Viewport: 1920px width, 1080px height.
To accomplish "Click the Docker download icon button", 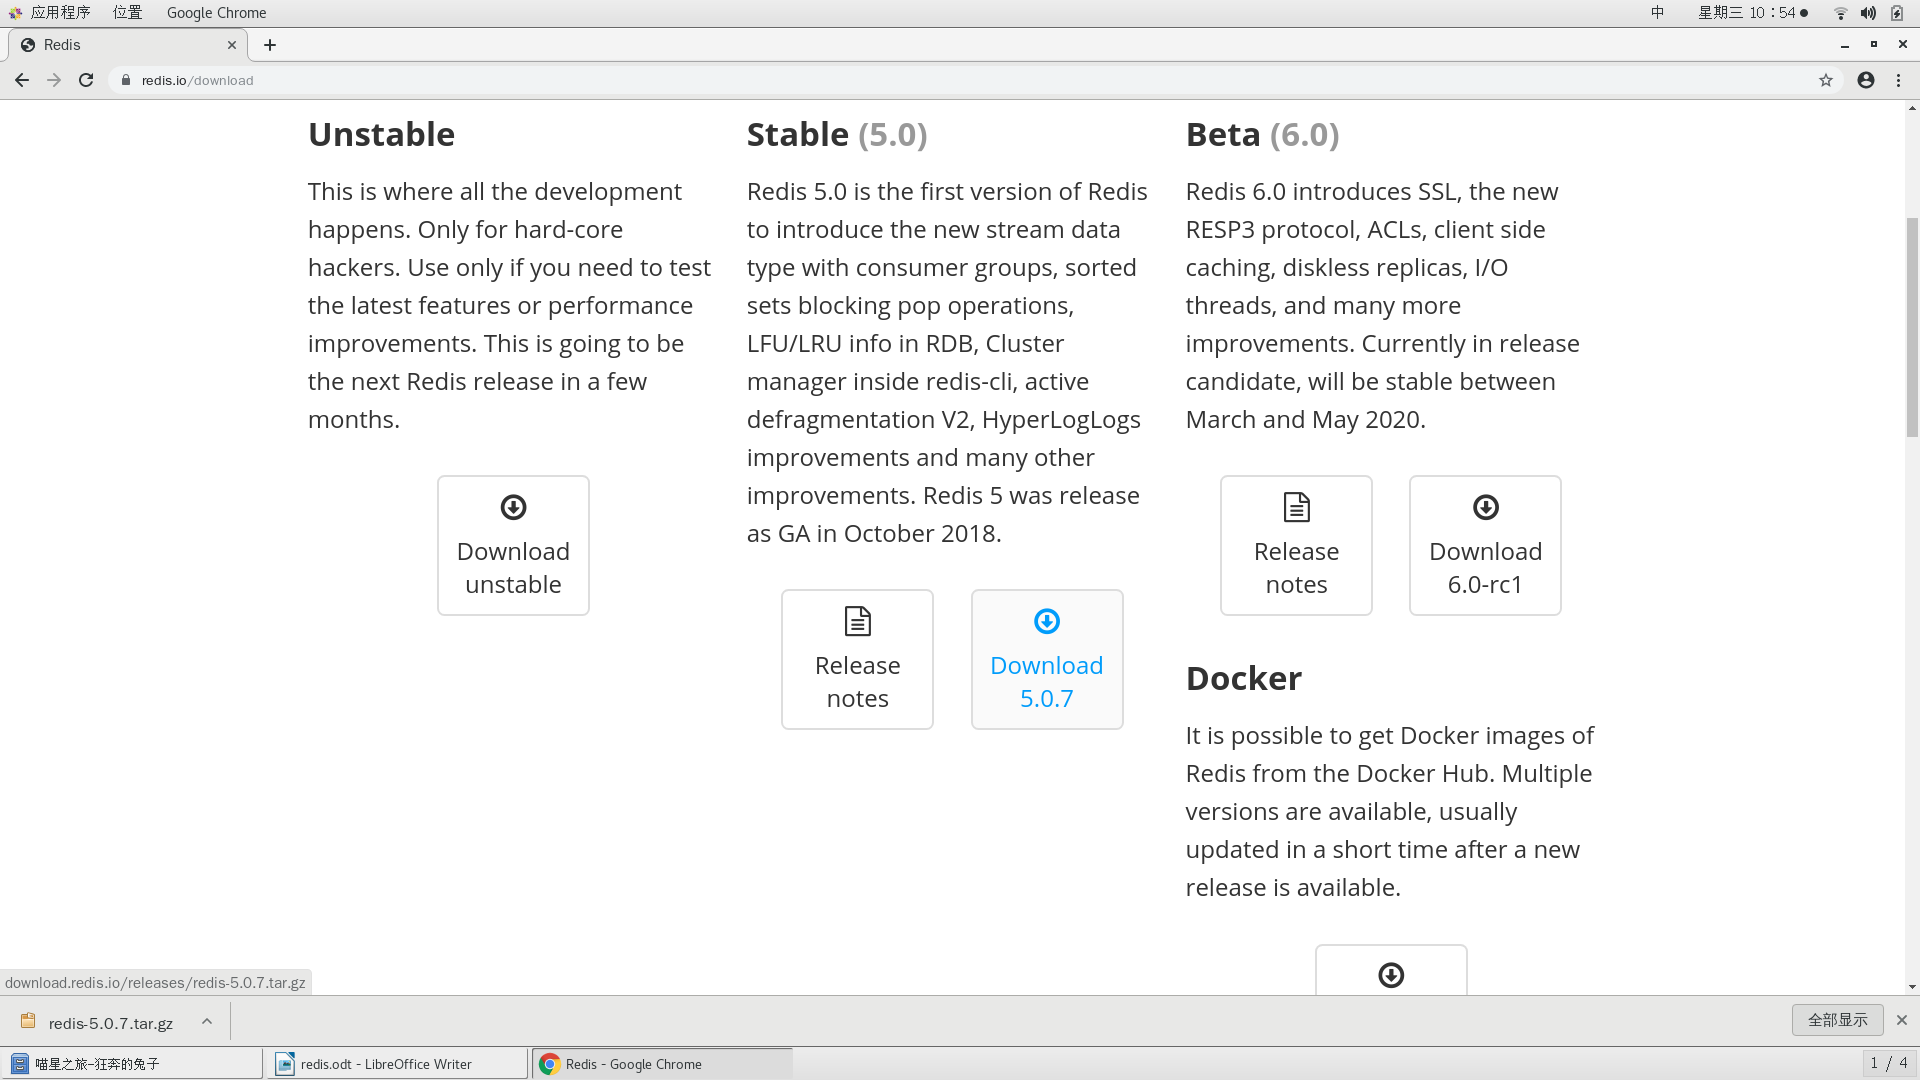I will [x=1391, y=972].
